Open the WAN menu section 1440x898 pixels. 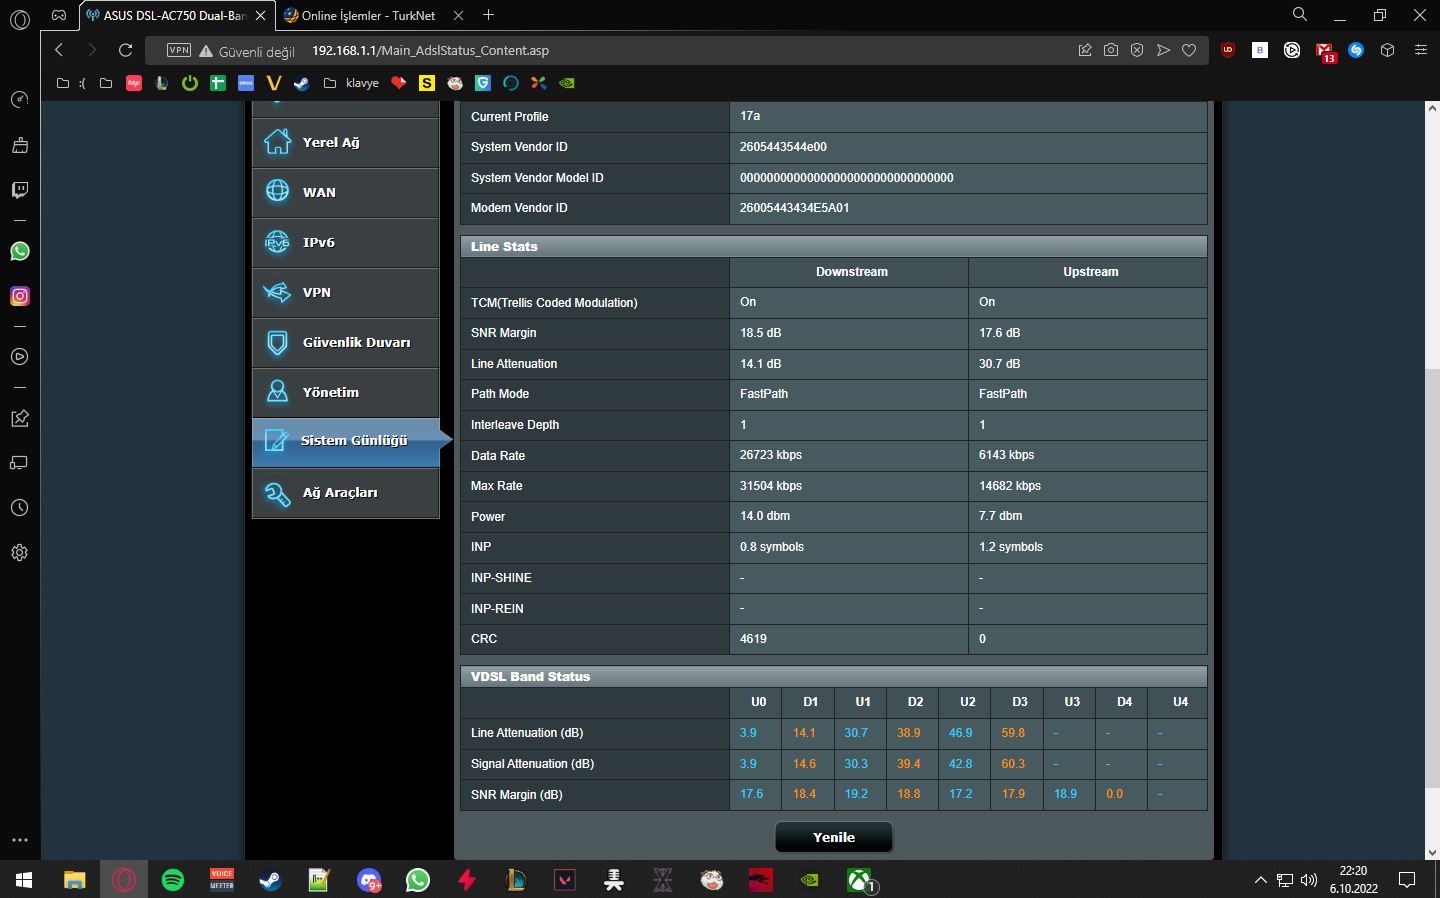pos(346,193)
